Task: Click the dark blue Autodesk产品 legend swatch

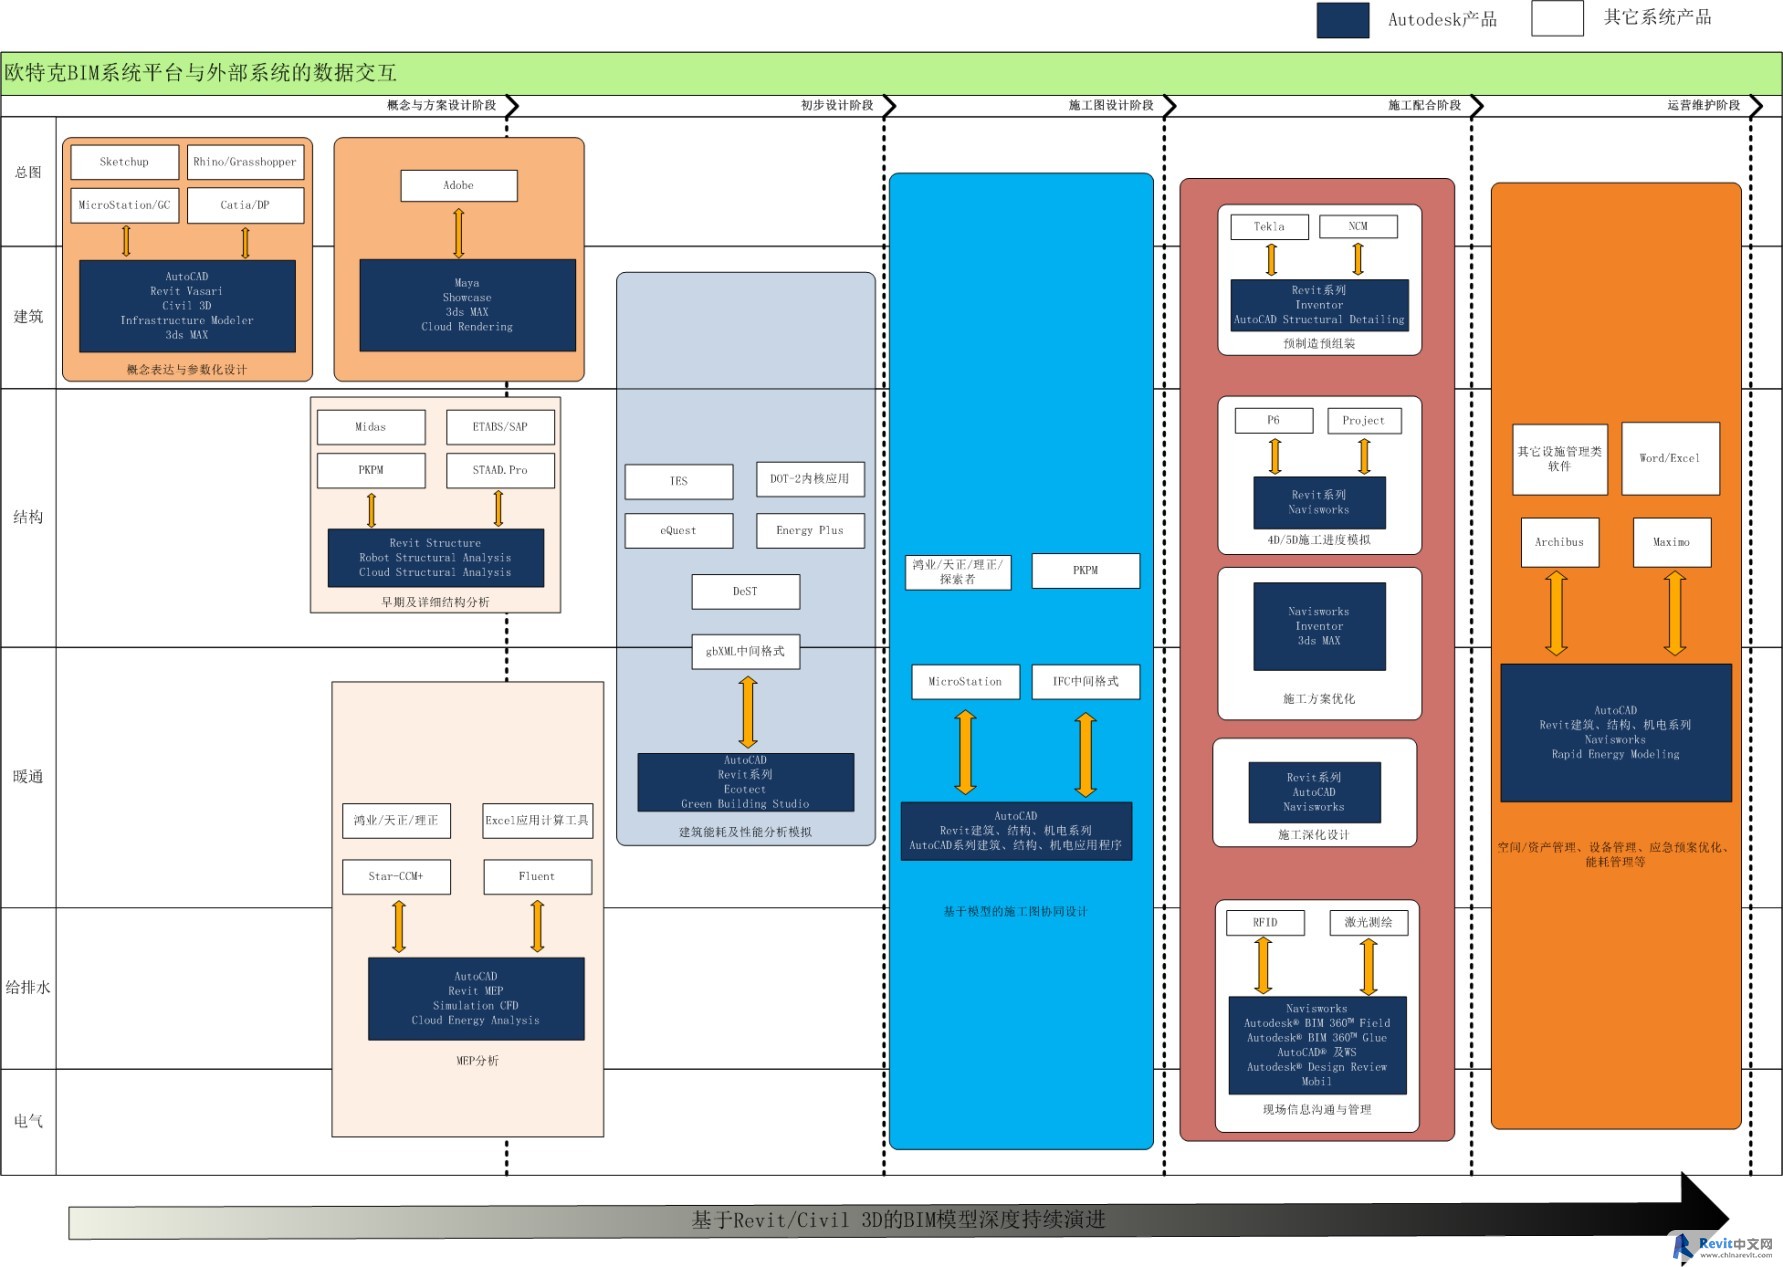Action: [x=1342, y=20]
